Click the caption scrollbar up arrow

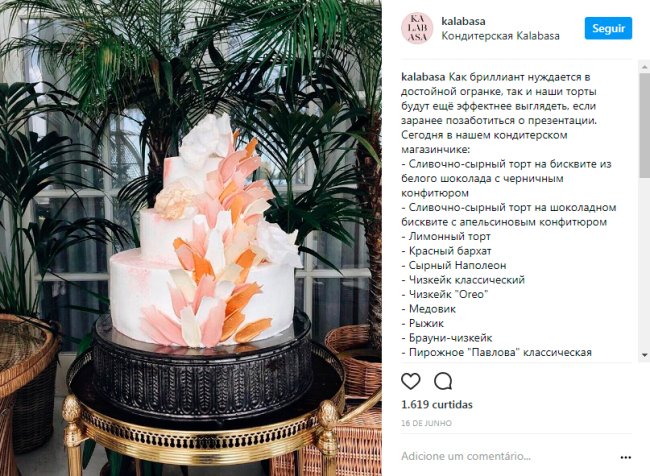click(x=645, y=66)
